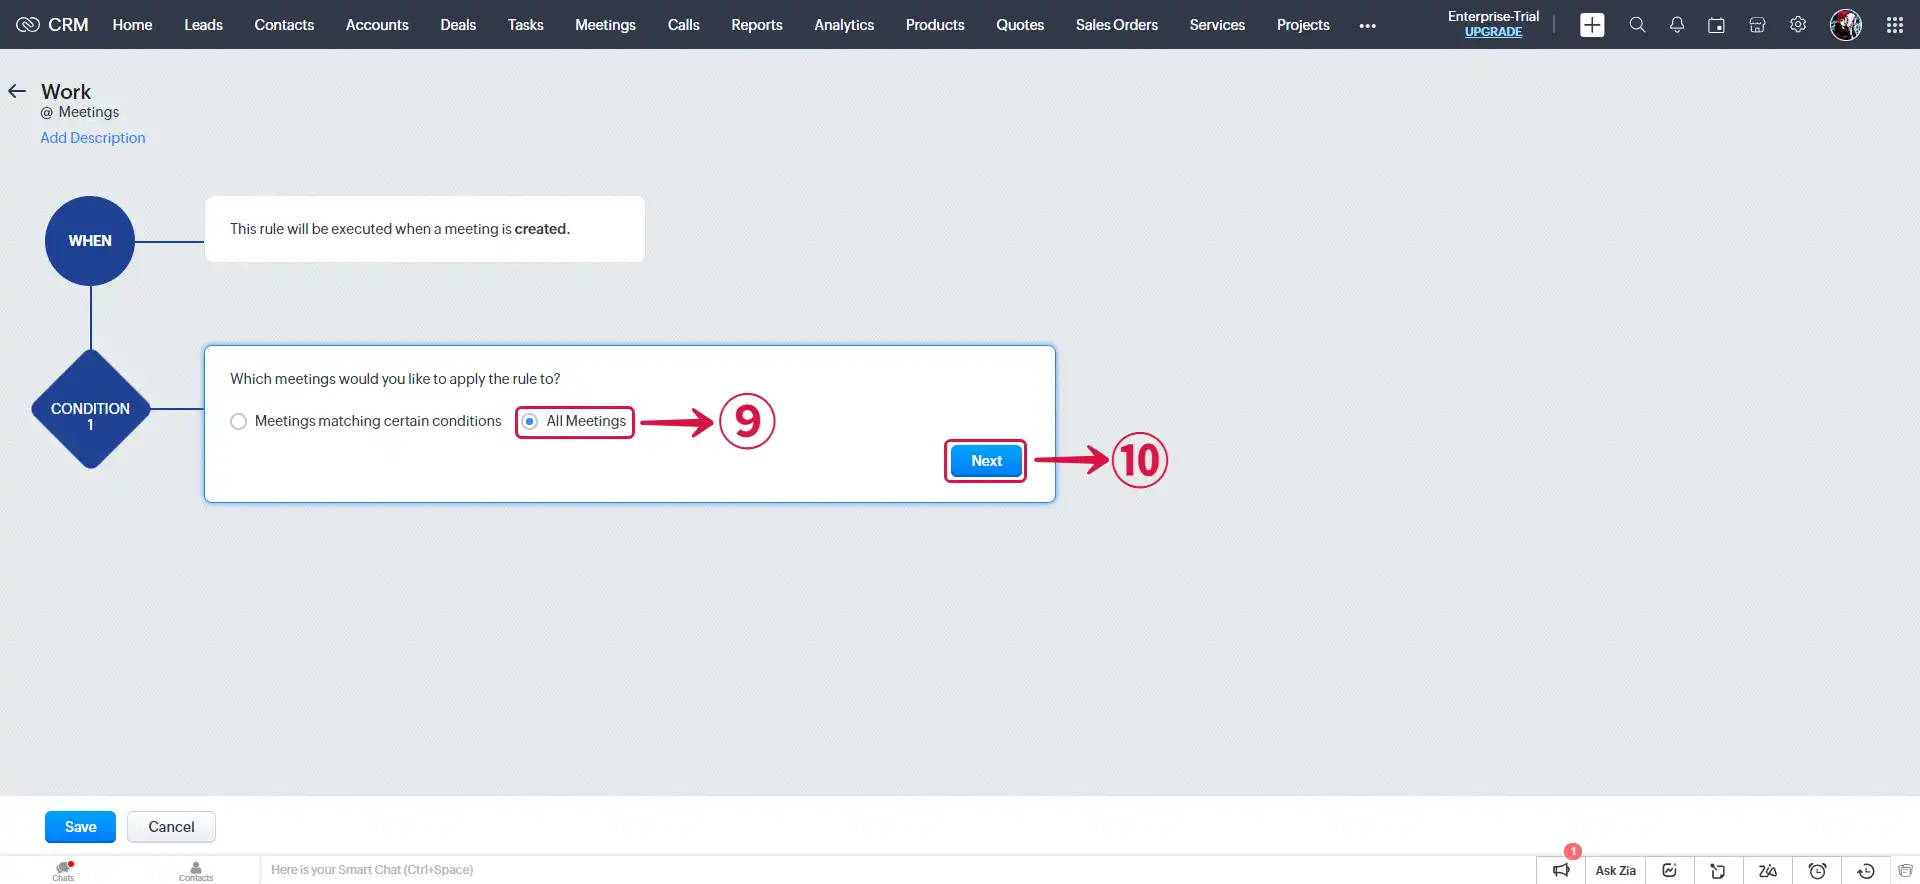Open the user profile avatar
This screenshot has height=884, width=1920.
tap(1846, 25)
